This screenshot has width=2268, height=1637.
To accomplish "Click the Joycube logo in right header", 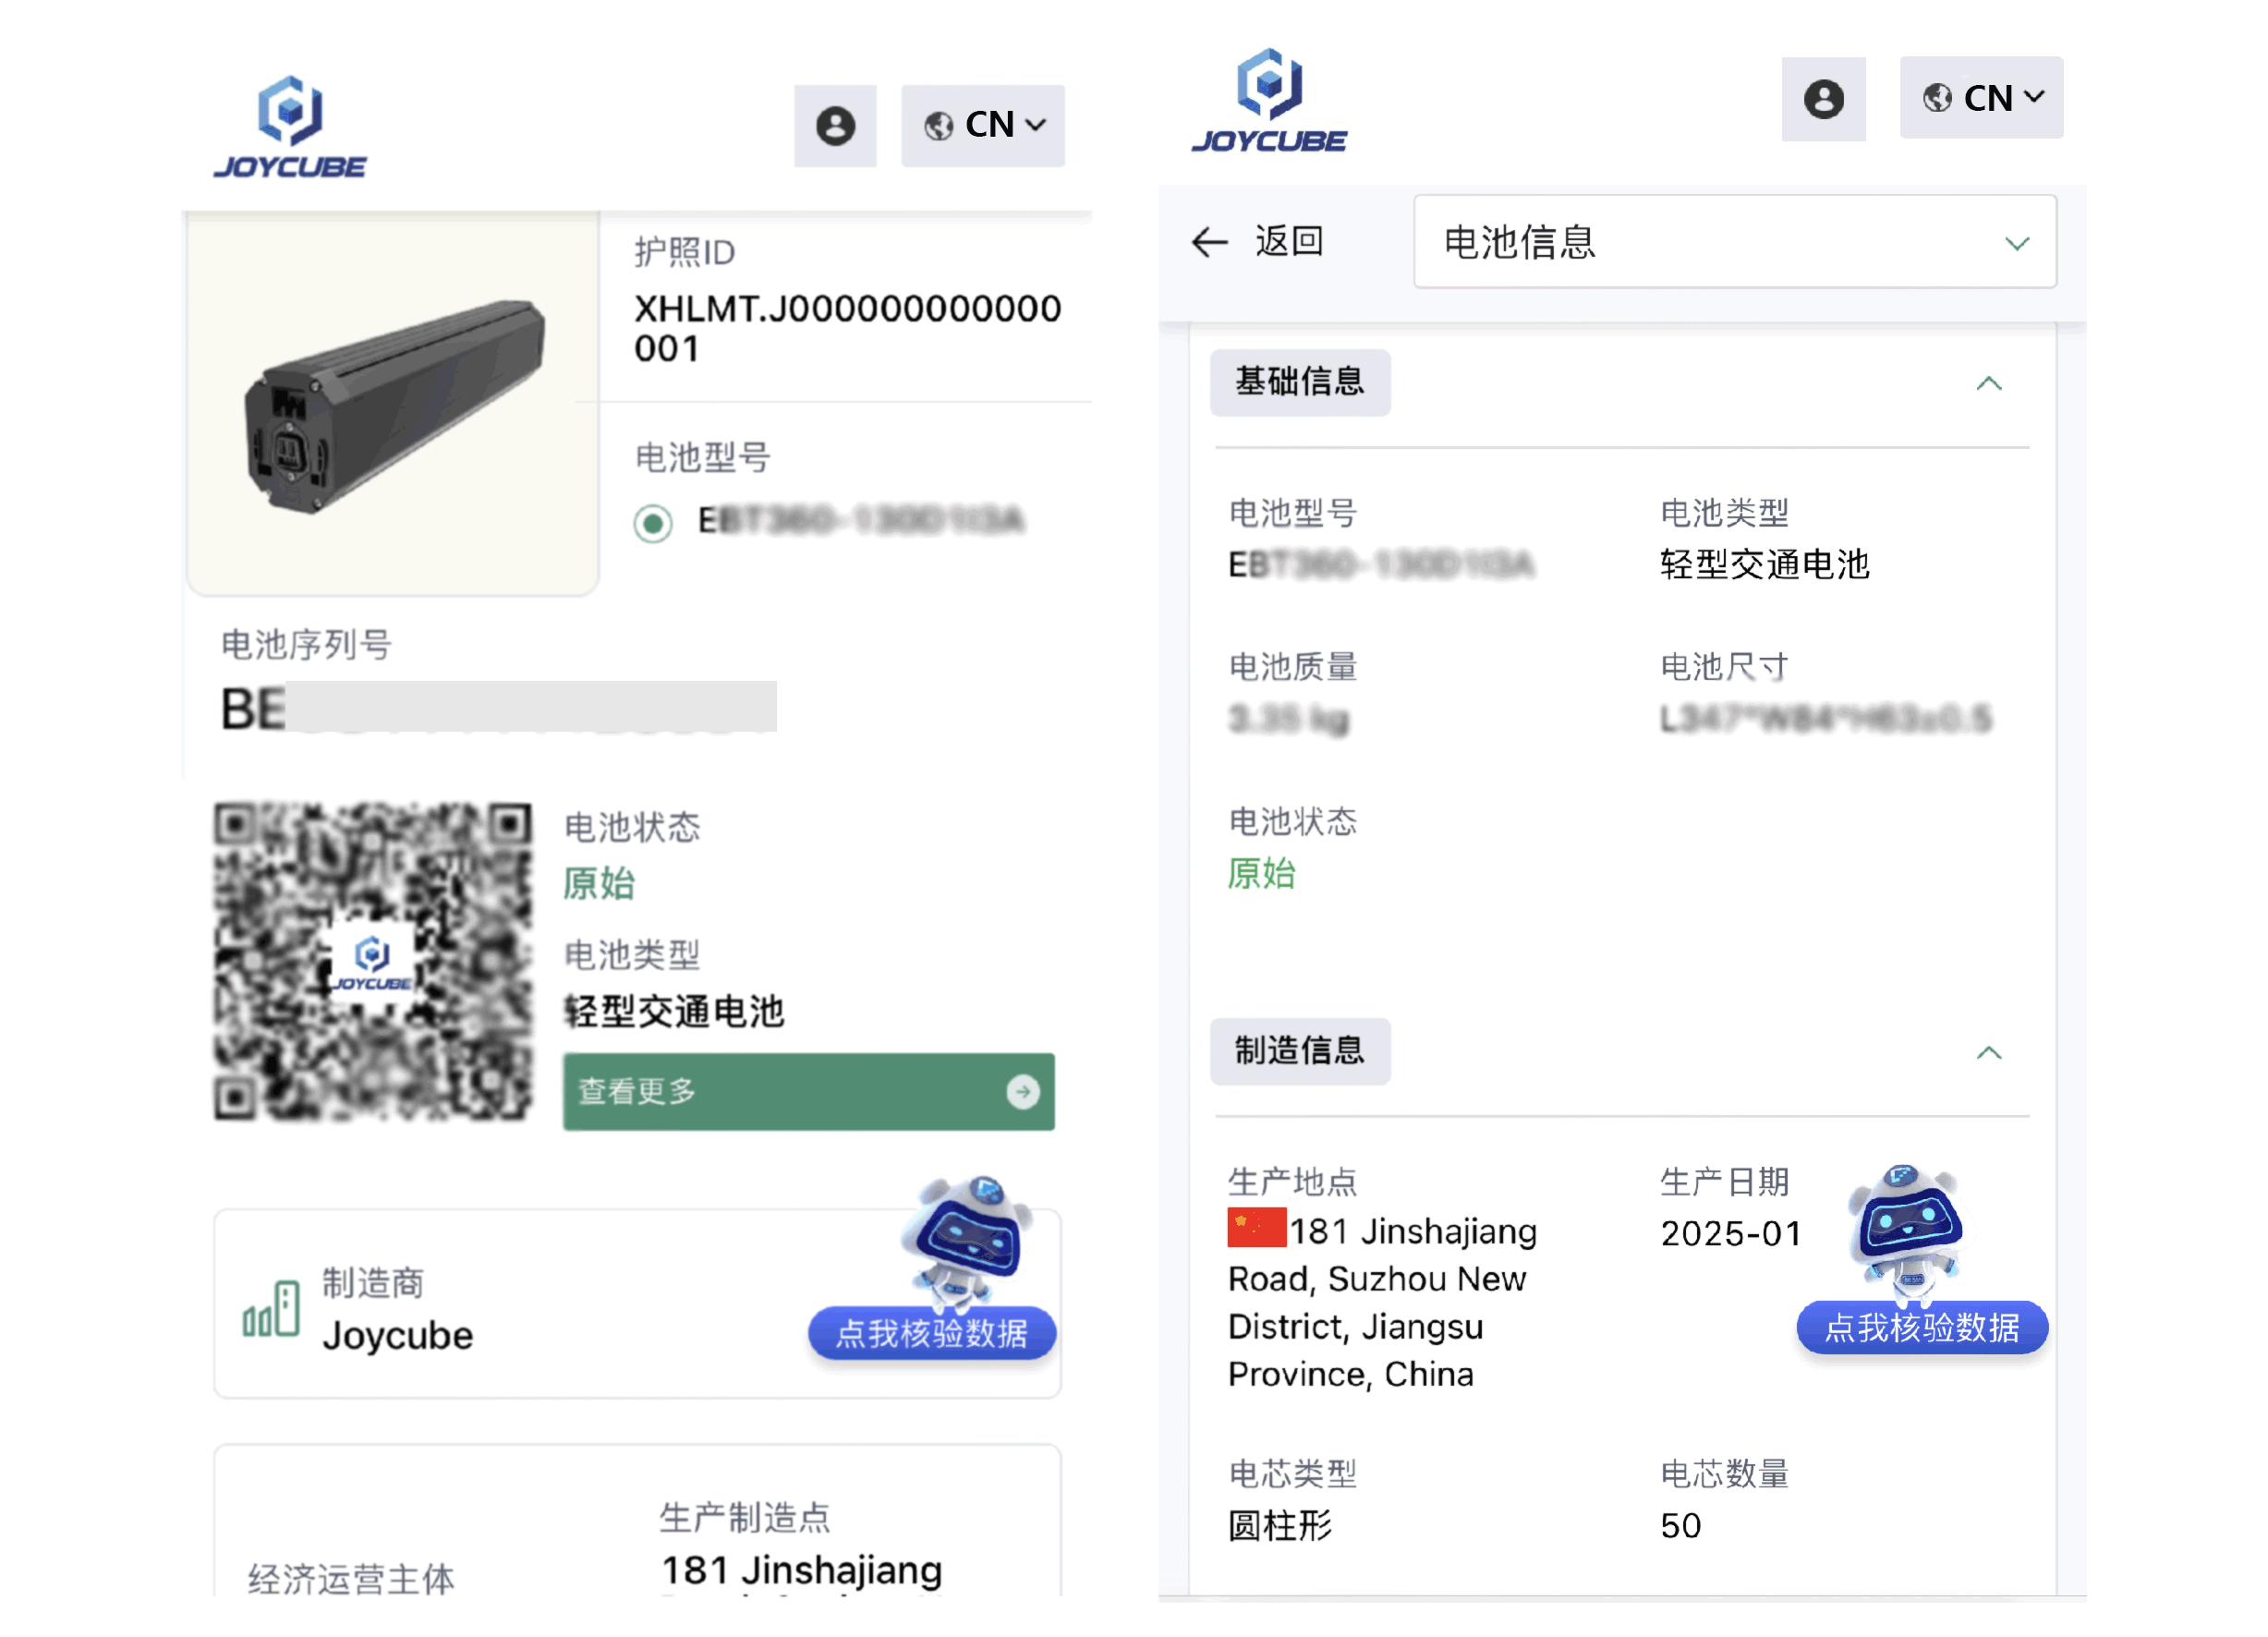I will pyautogui.click(x=1268, y=101).
